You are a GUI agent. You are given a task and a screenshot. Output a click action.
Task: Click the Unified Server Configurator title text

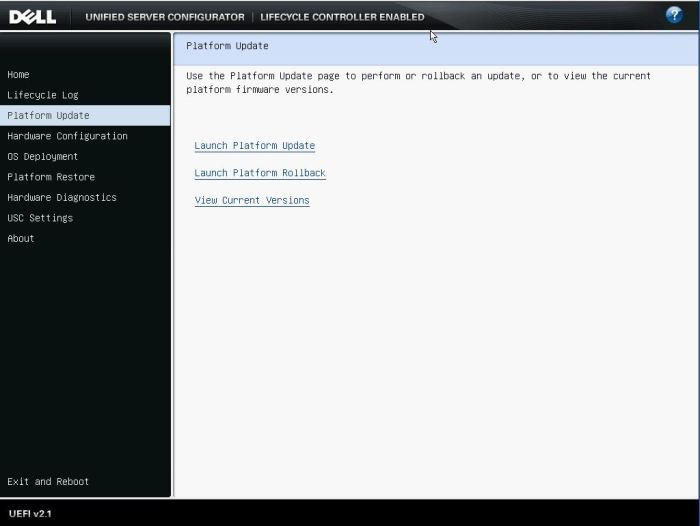165,17
